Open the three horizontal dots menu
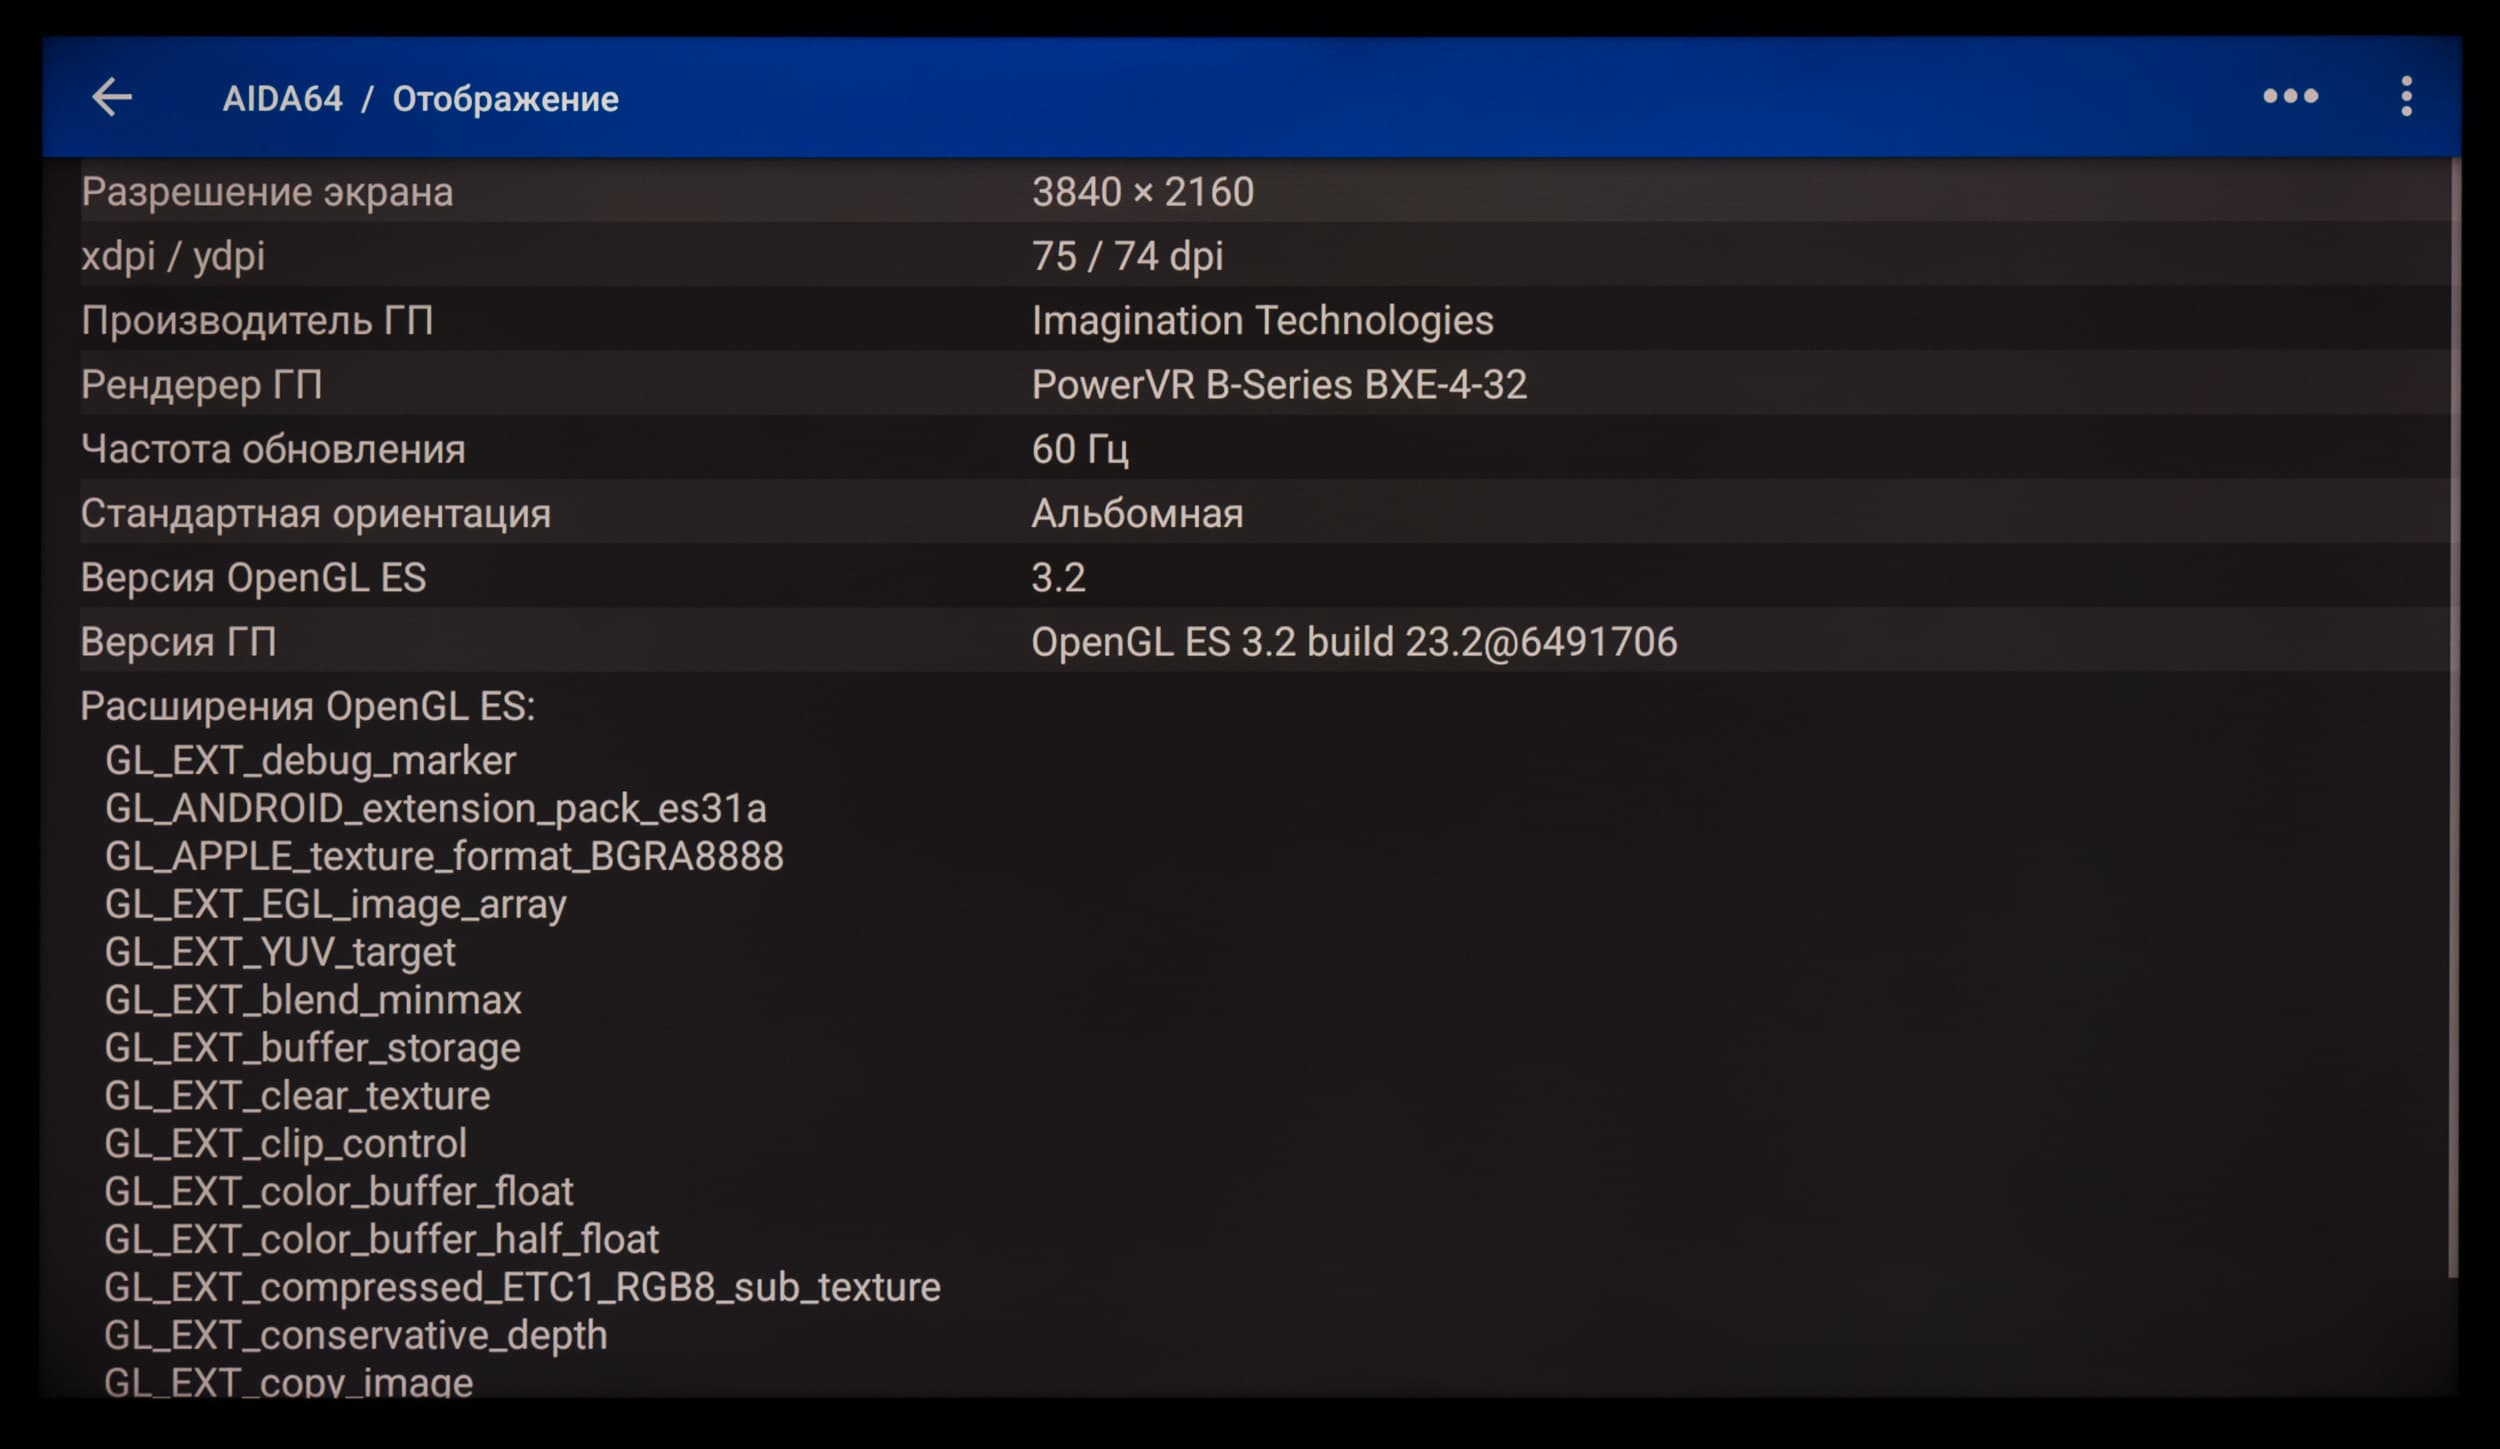Screen dimensions: 2500x1449 pos(2290,97)
